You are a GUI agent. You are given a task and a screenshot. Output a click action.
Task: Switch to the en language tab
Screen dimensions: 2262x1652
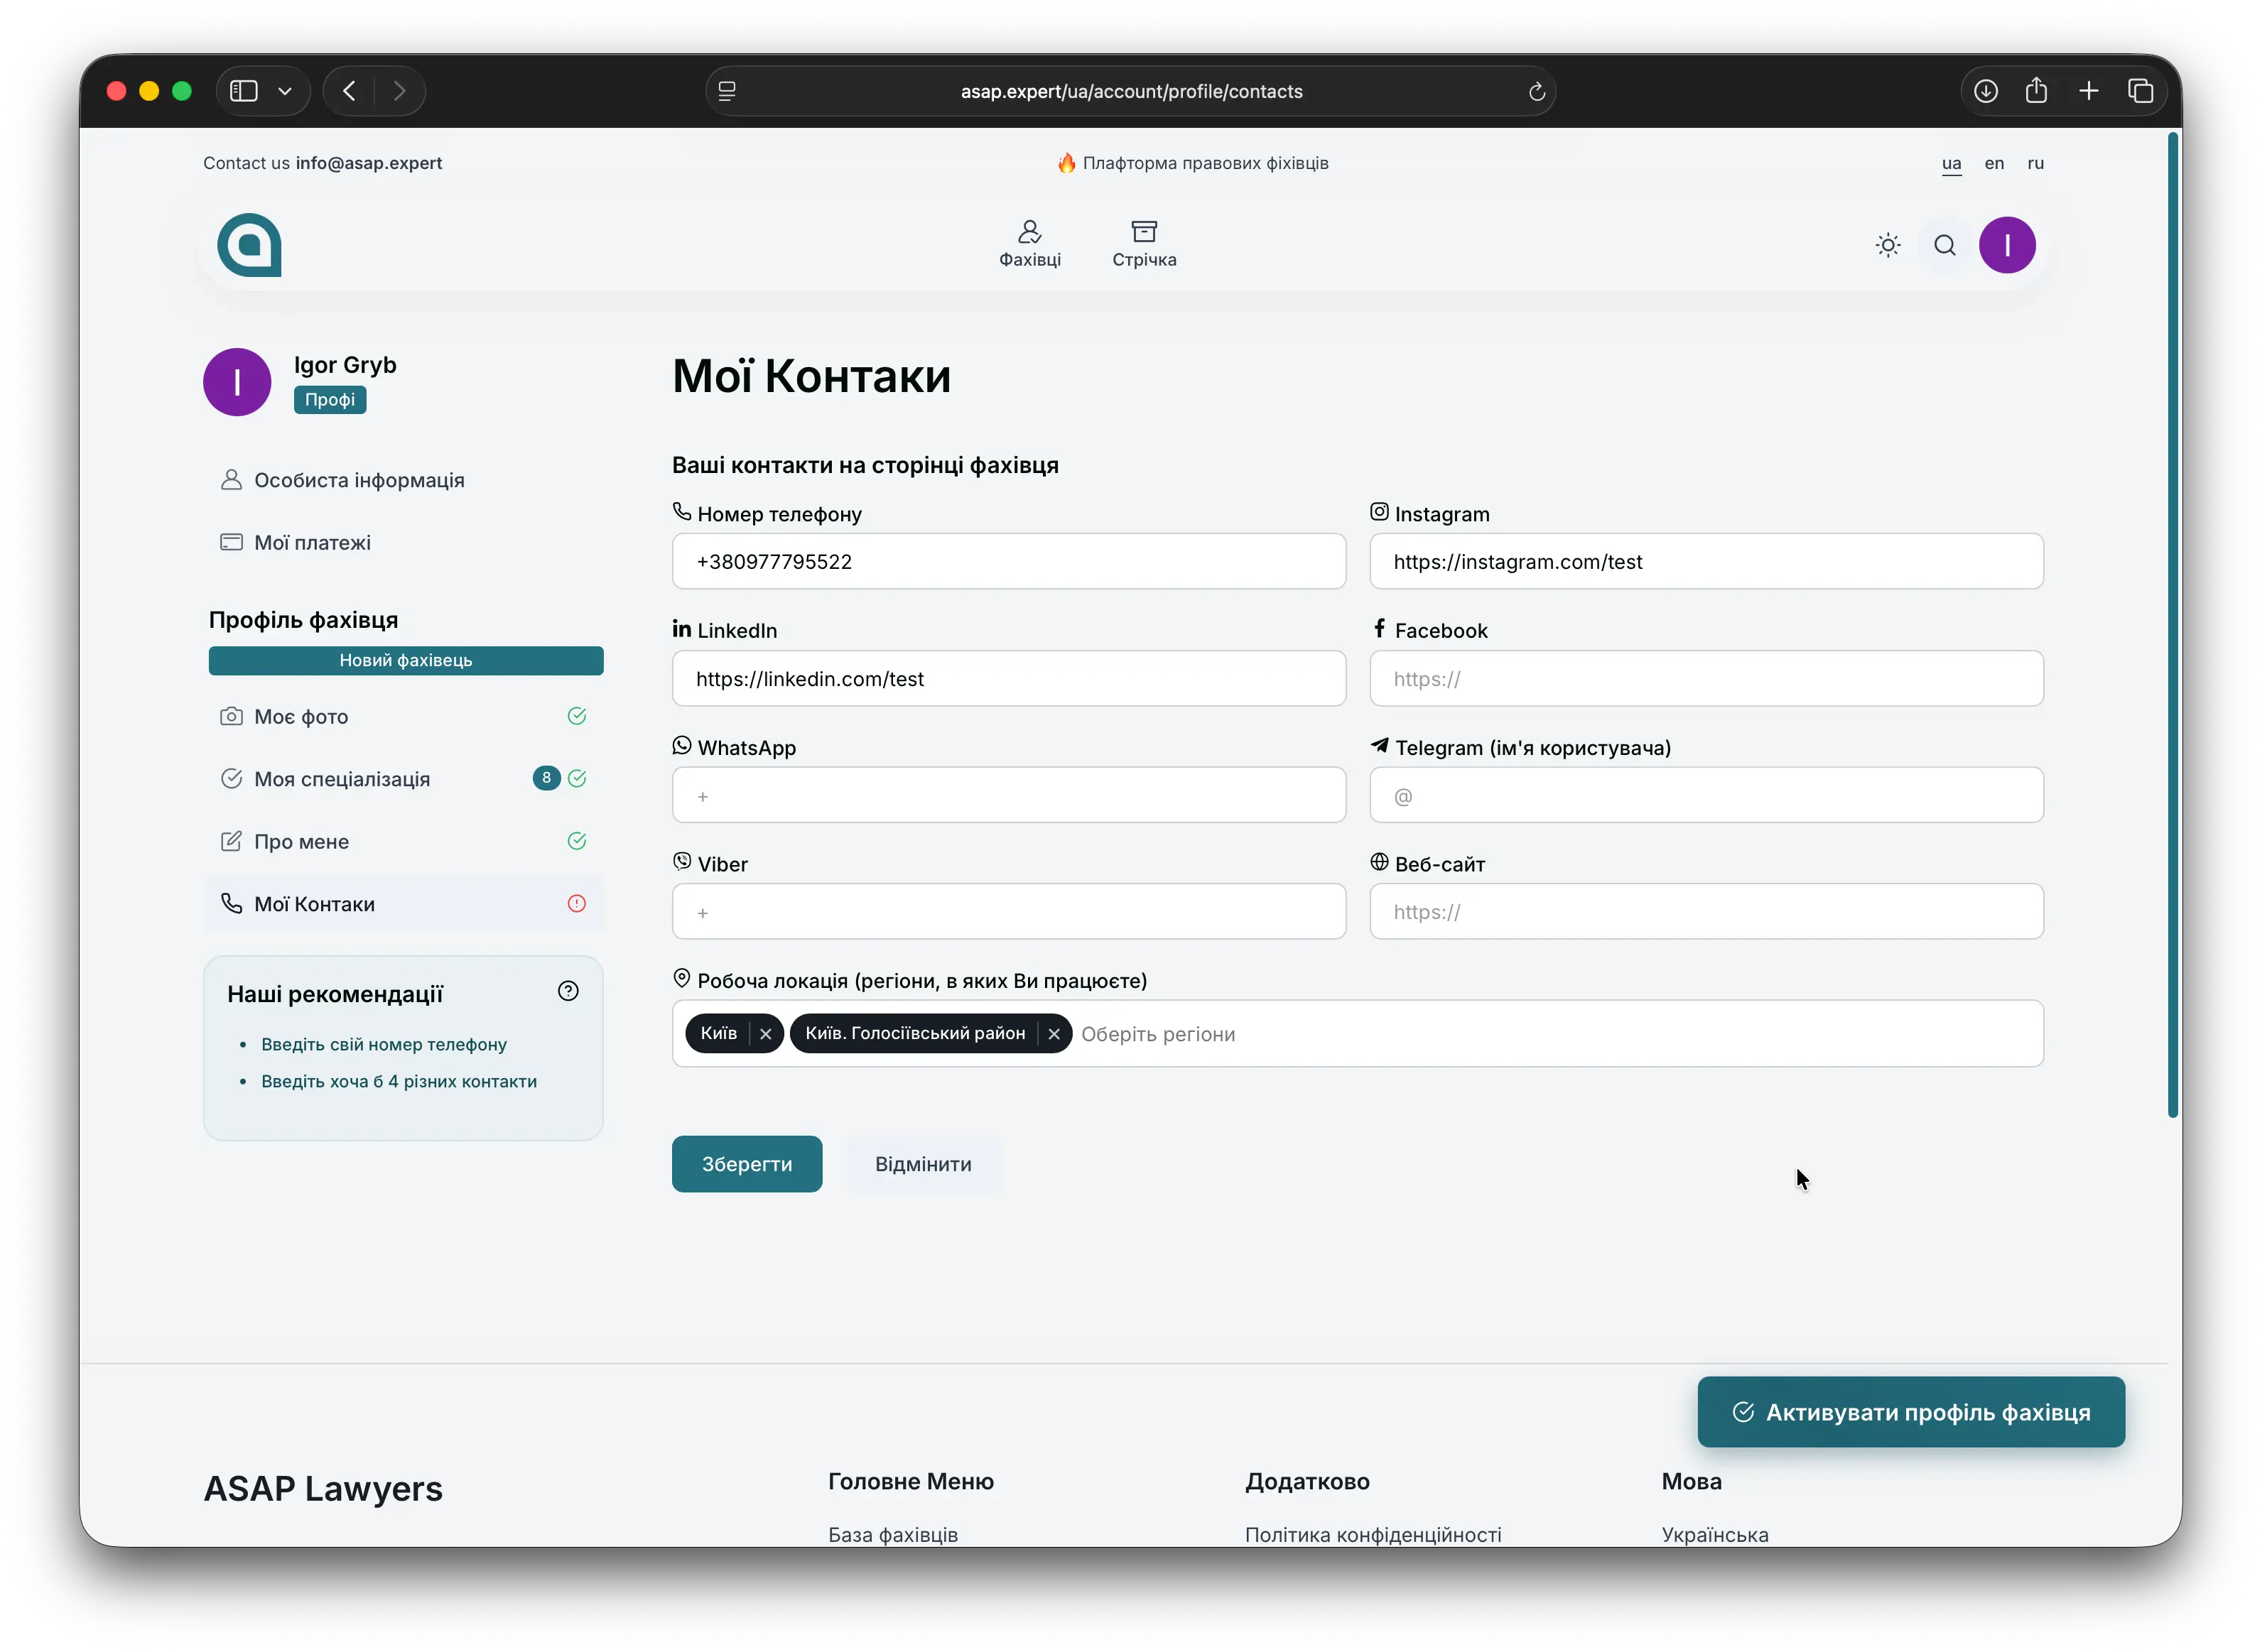[1994, 163]
